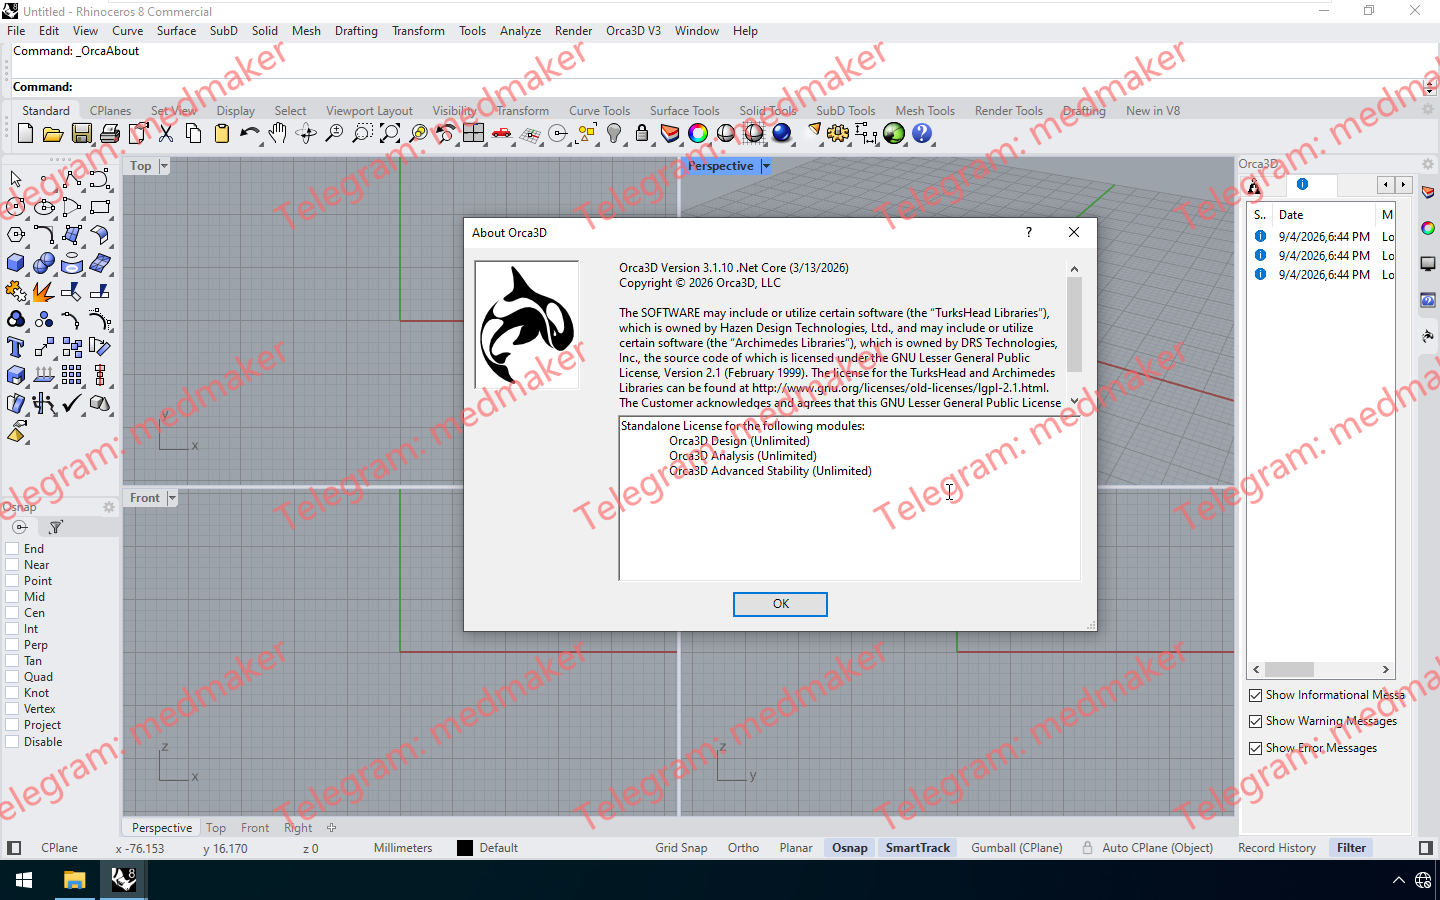Click the box solid tool icon
This screenshot has width=1440, height=900.
[x=16, y=263]
